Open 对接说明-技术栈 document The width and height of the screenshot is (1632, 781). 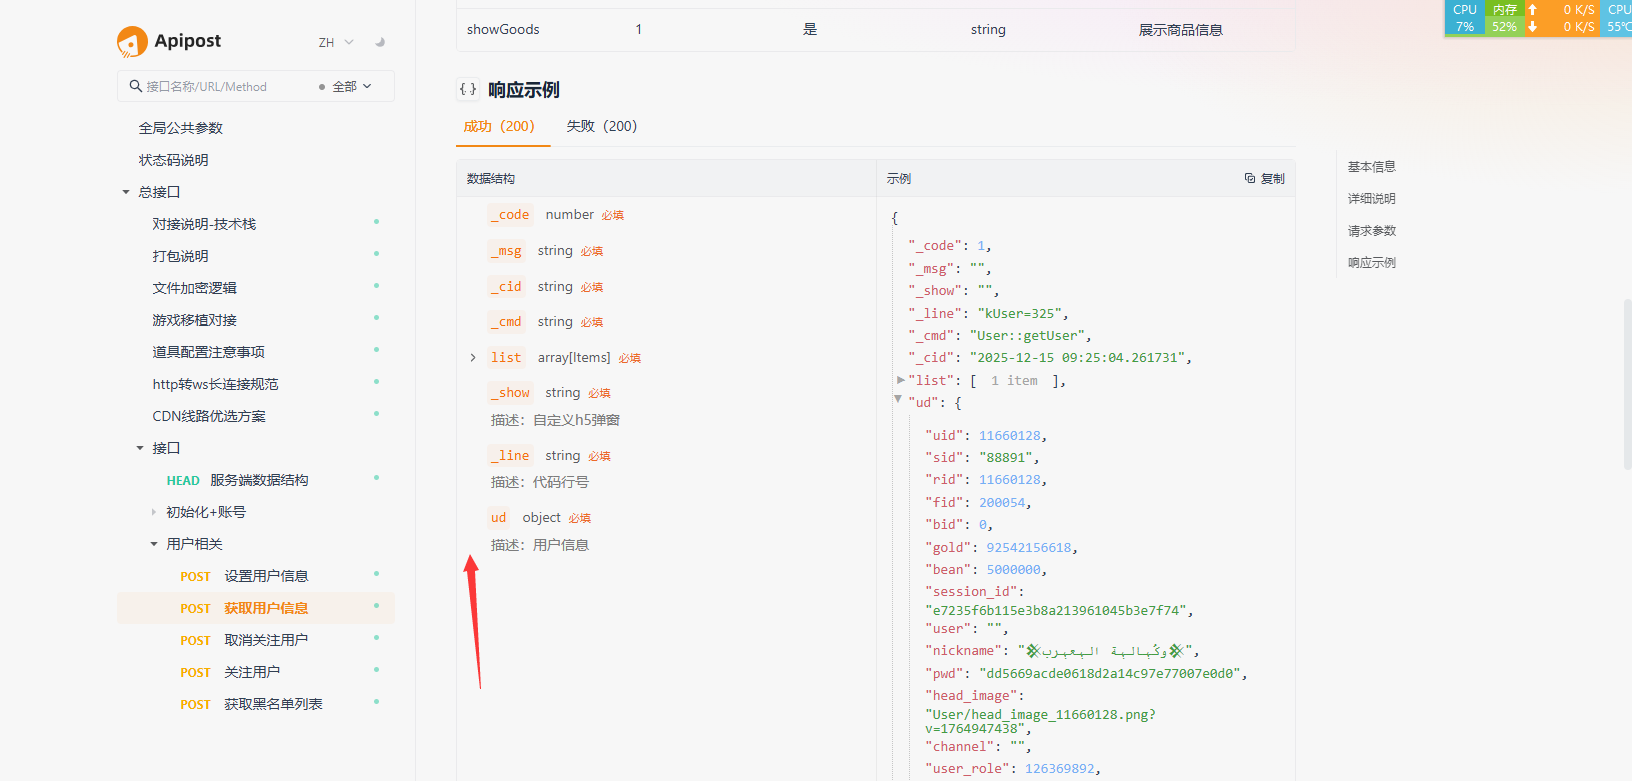[x=204, y=224]
